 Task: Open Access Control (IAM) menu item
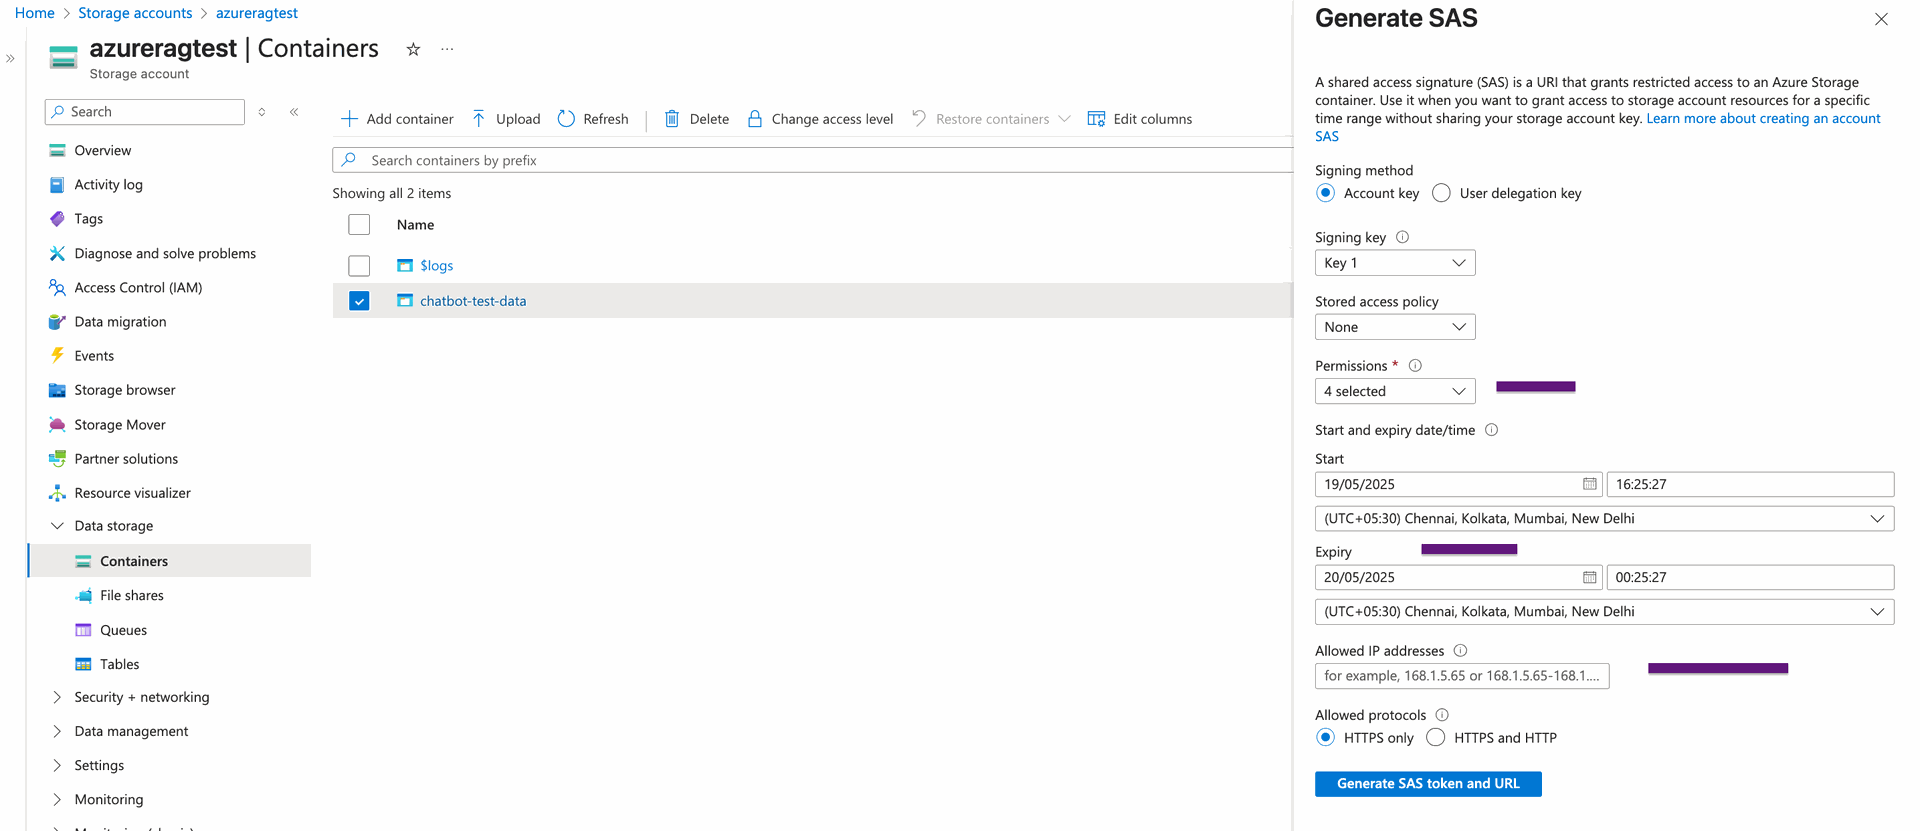[x=138, y=288]
